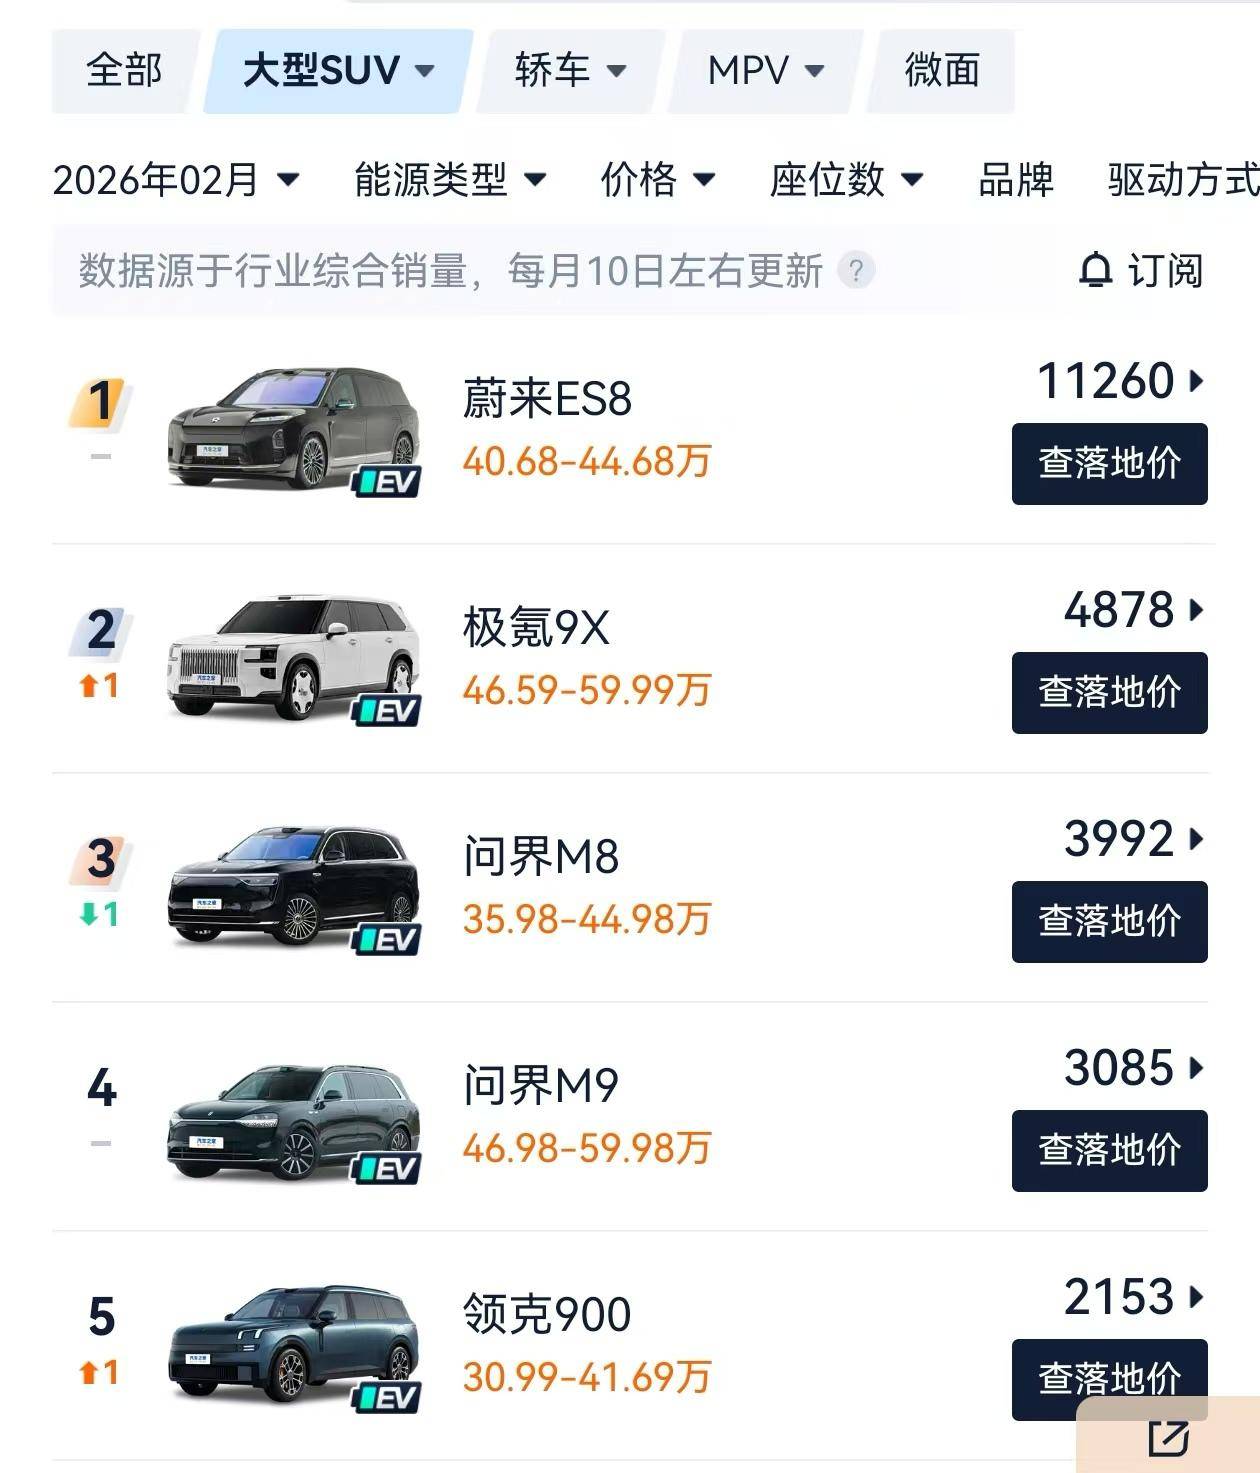The height and width of the screenshot is (1473, 1260).
Task: Click arrow beside 11260 sales figure
Action: coord(1196,381)
